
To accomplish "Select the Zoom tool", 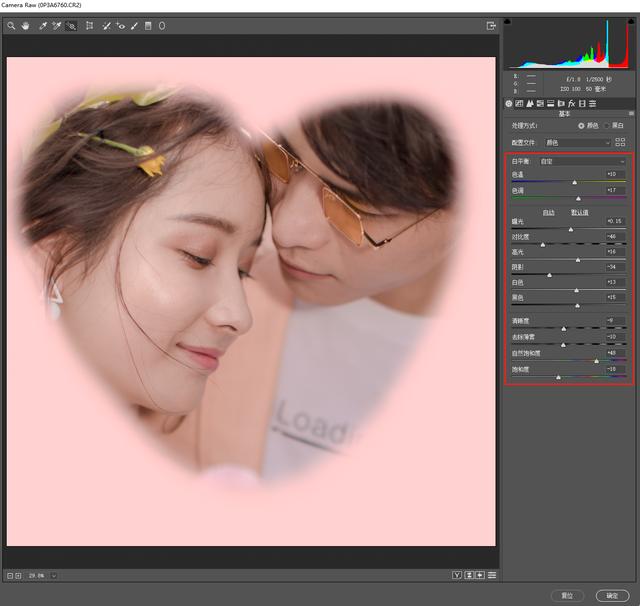I will pyautogui.click(x=11, y=26).
